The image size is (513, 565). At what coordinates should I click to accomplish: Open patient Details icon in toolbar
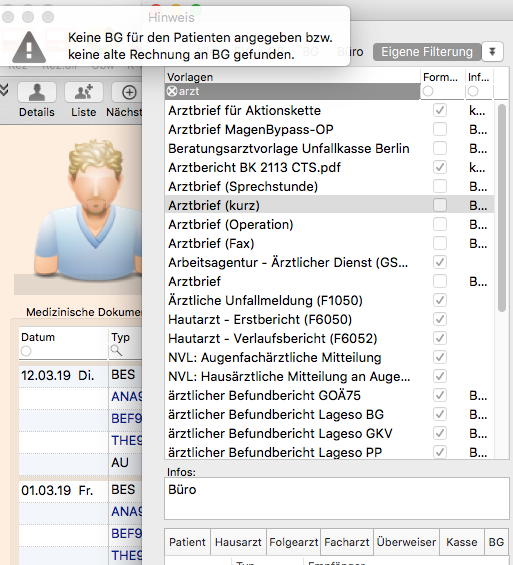point(37,92)
